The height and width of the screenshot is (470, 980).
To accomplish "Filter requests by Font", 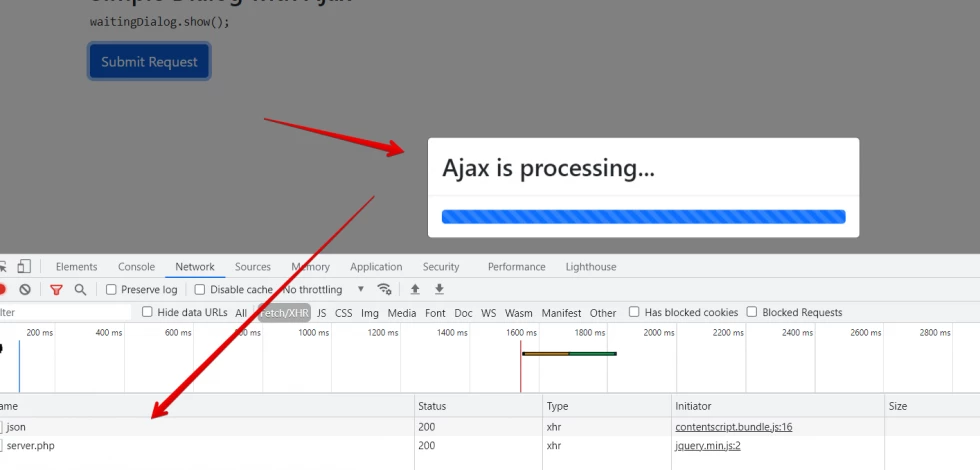I will pos(435,312).
